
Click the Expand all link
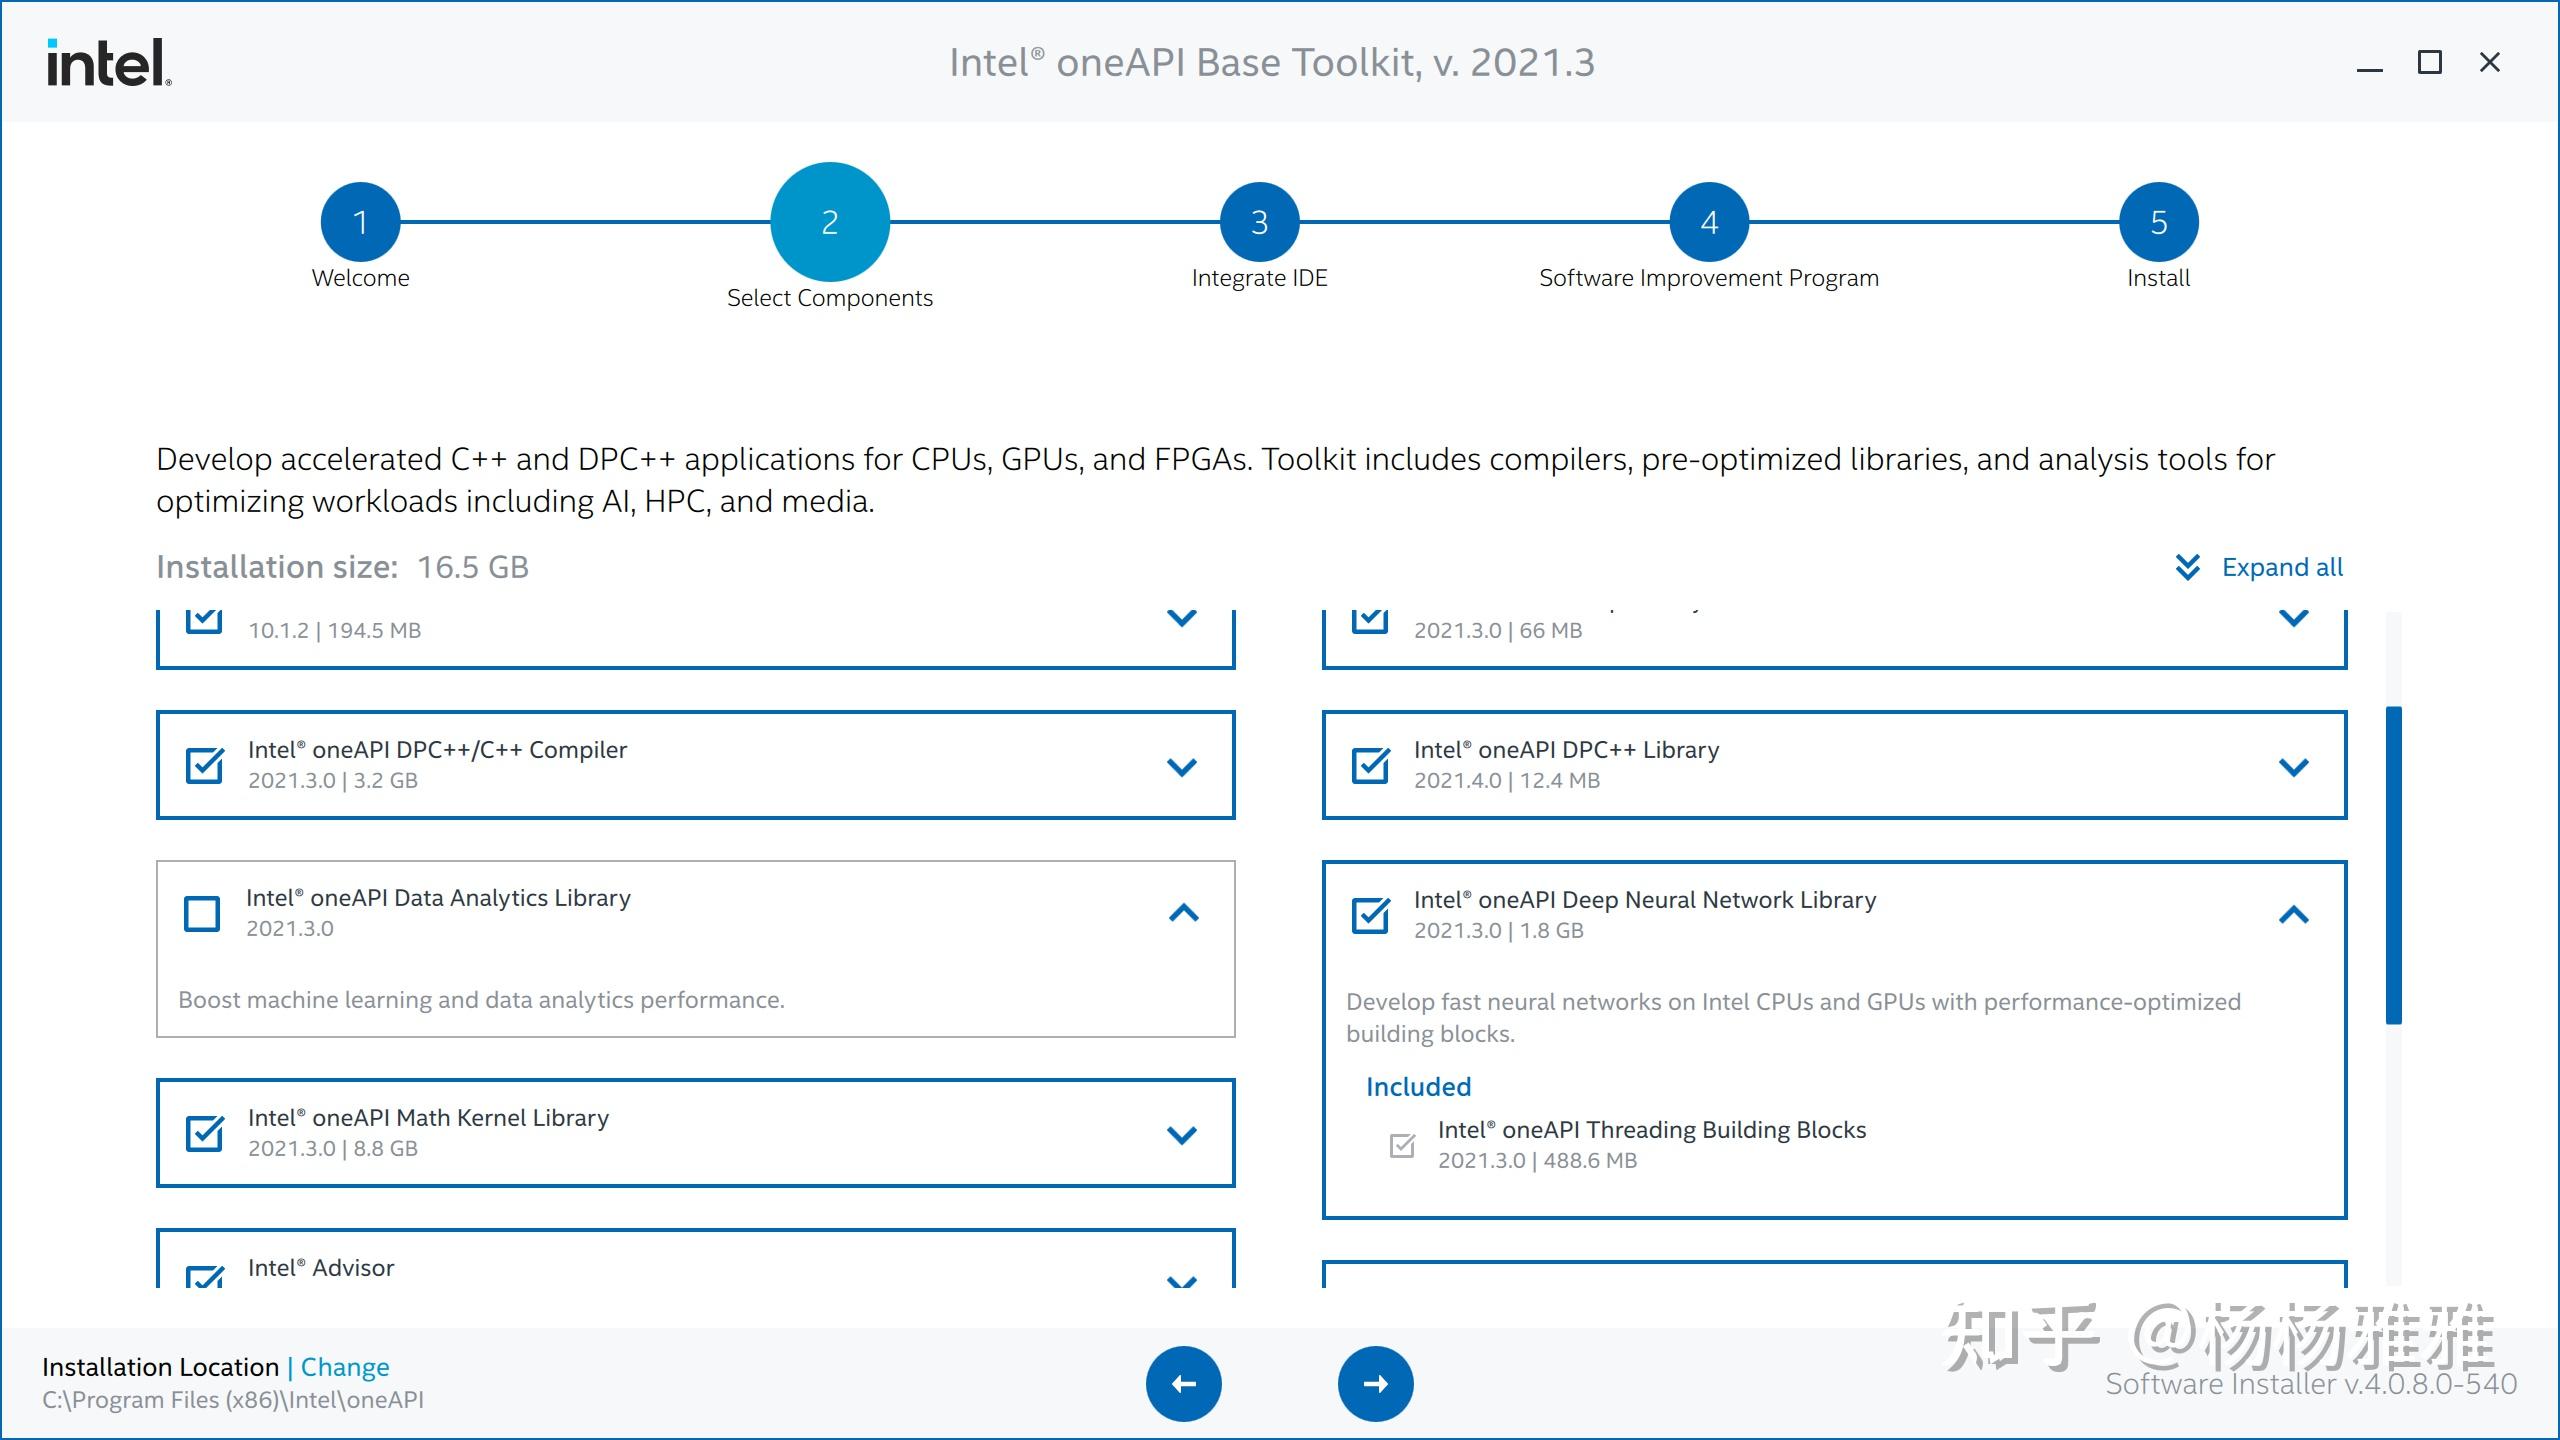pos(2282,567)
